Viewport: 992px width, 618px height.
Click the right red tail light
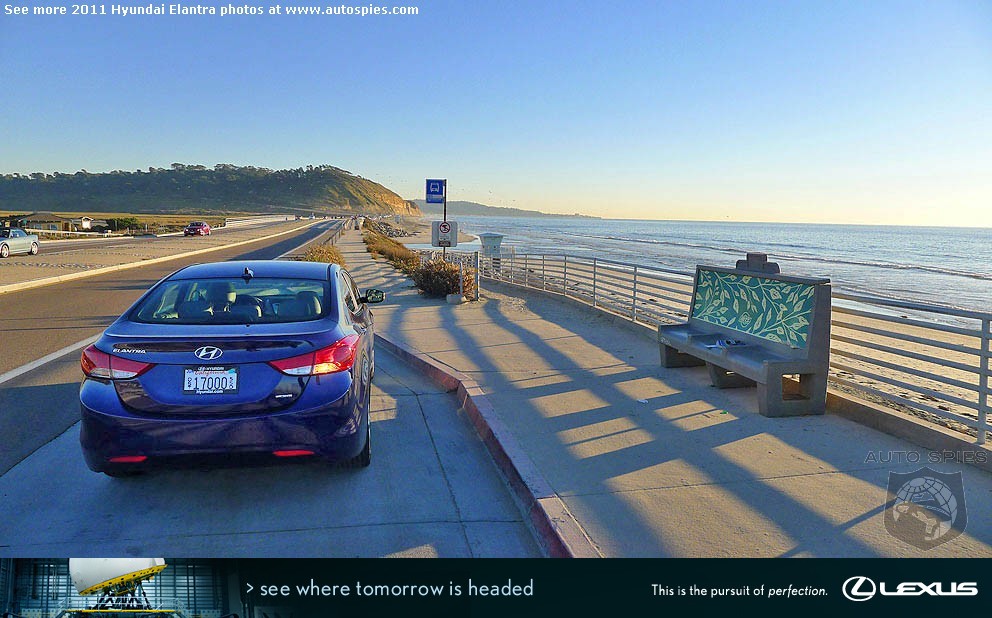[316, 357]
